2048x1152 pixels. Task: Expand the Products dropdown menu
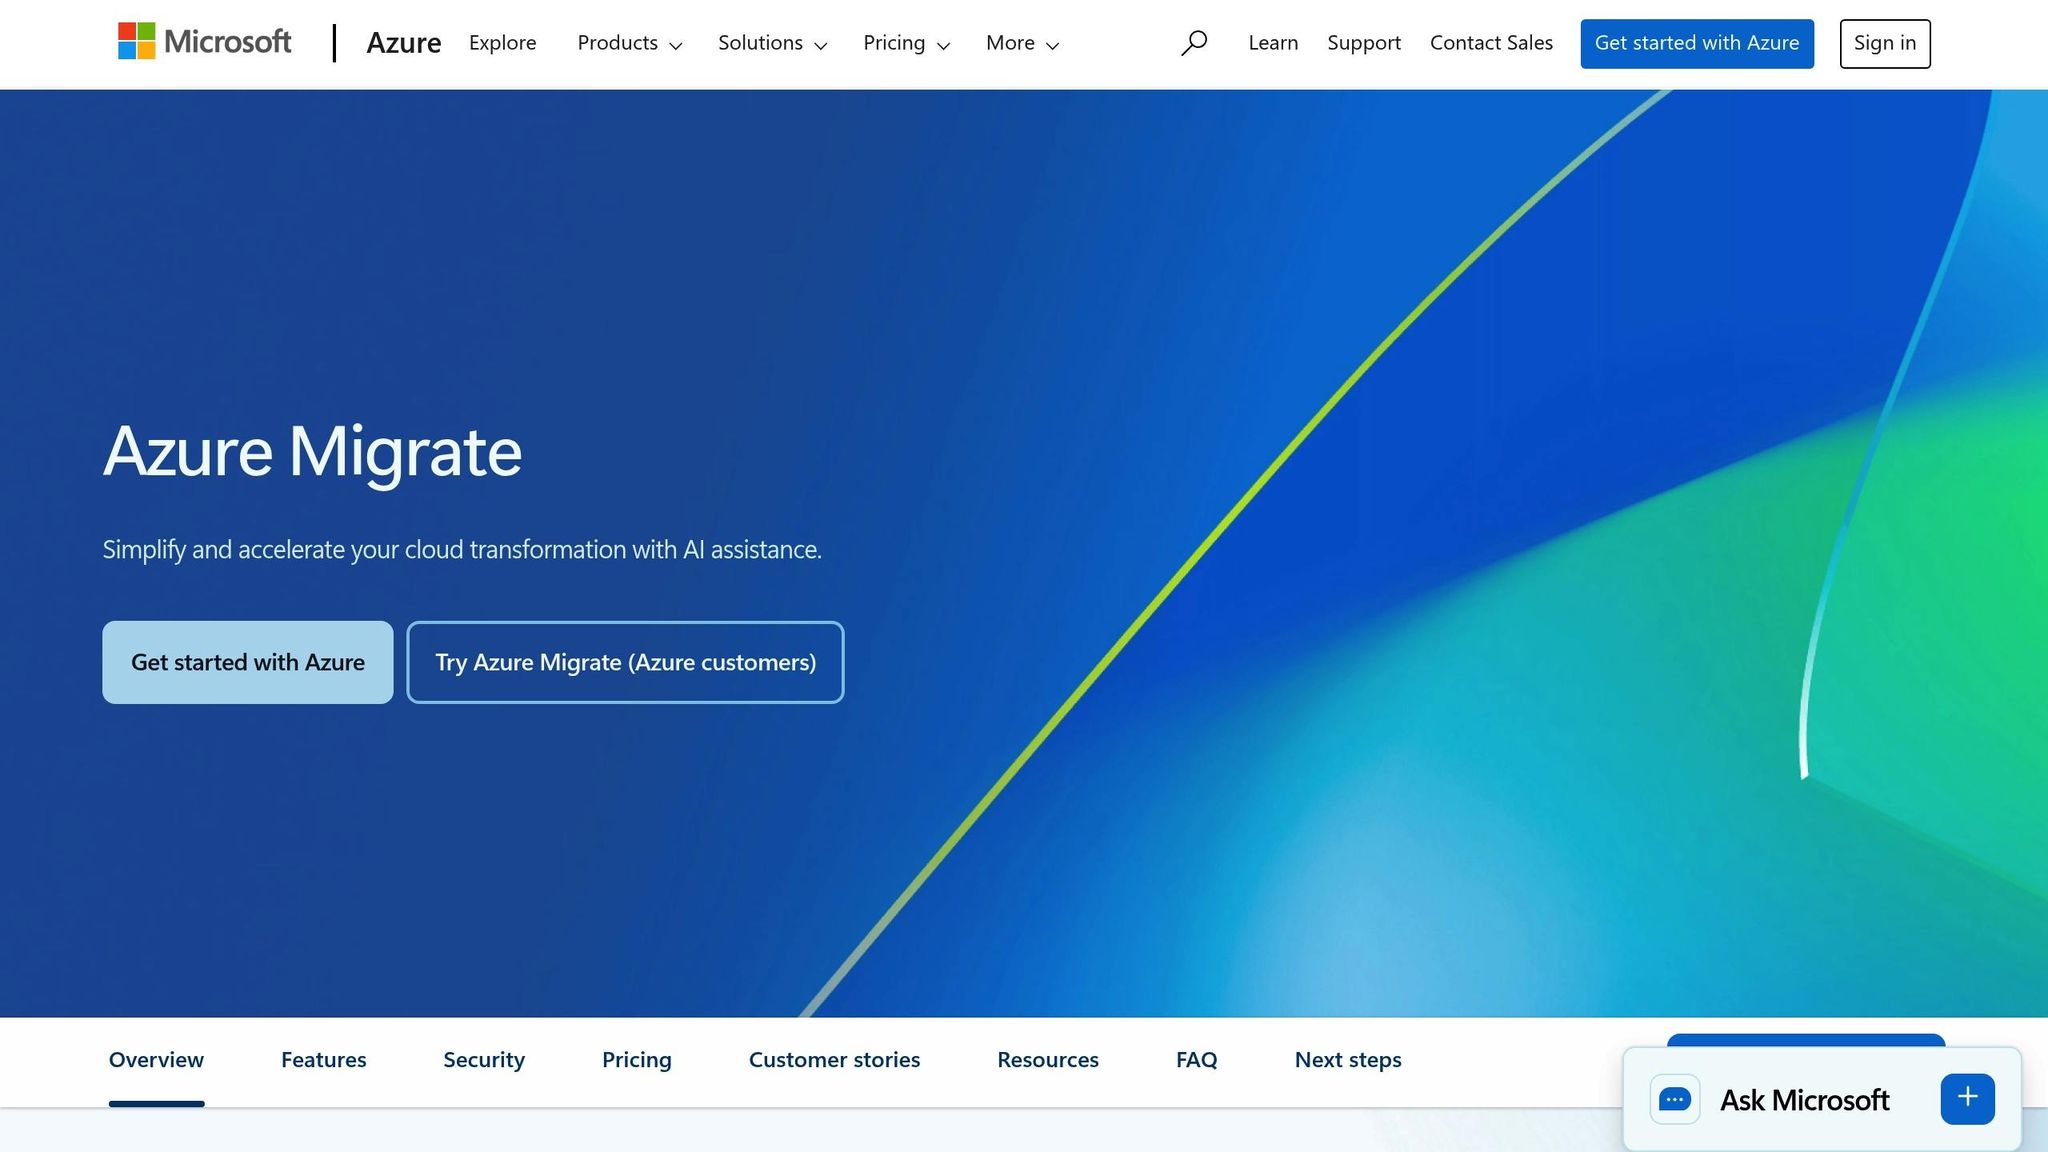click(x=629, y=43)
